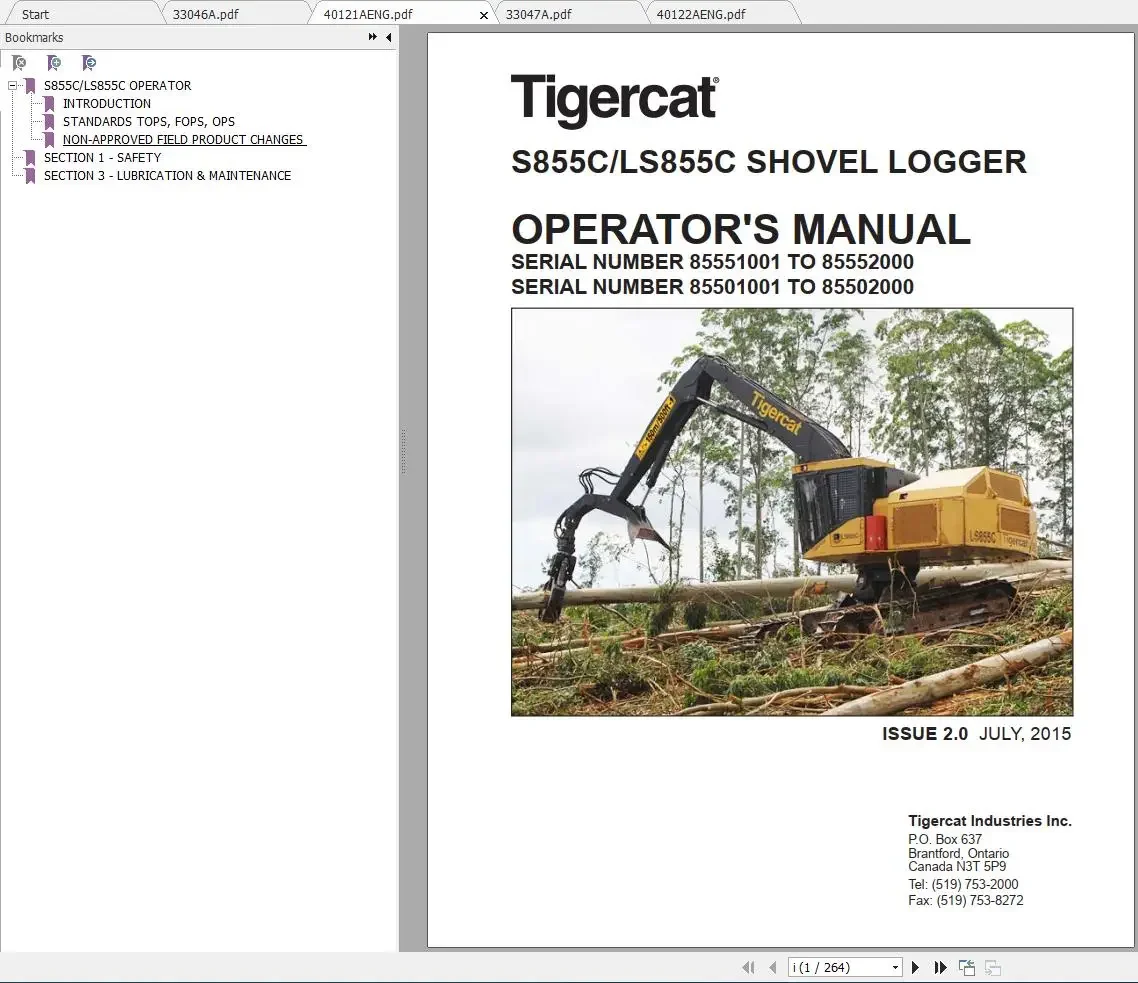Jump to the next page
The image size is (1138, 983).
click(915, 966)
